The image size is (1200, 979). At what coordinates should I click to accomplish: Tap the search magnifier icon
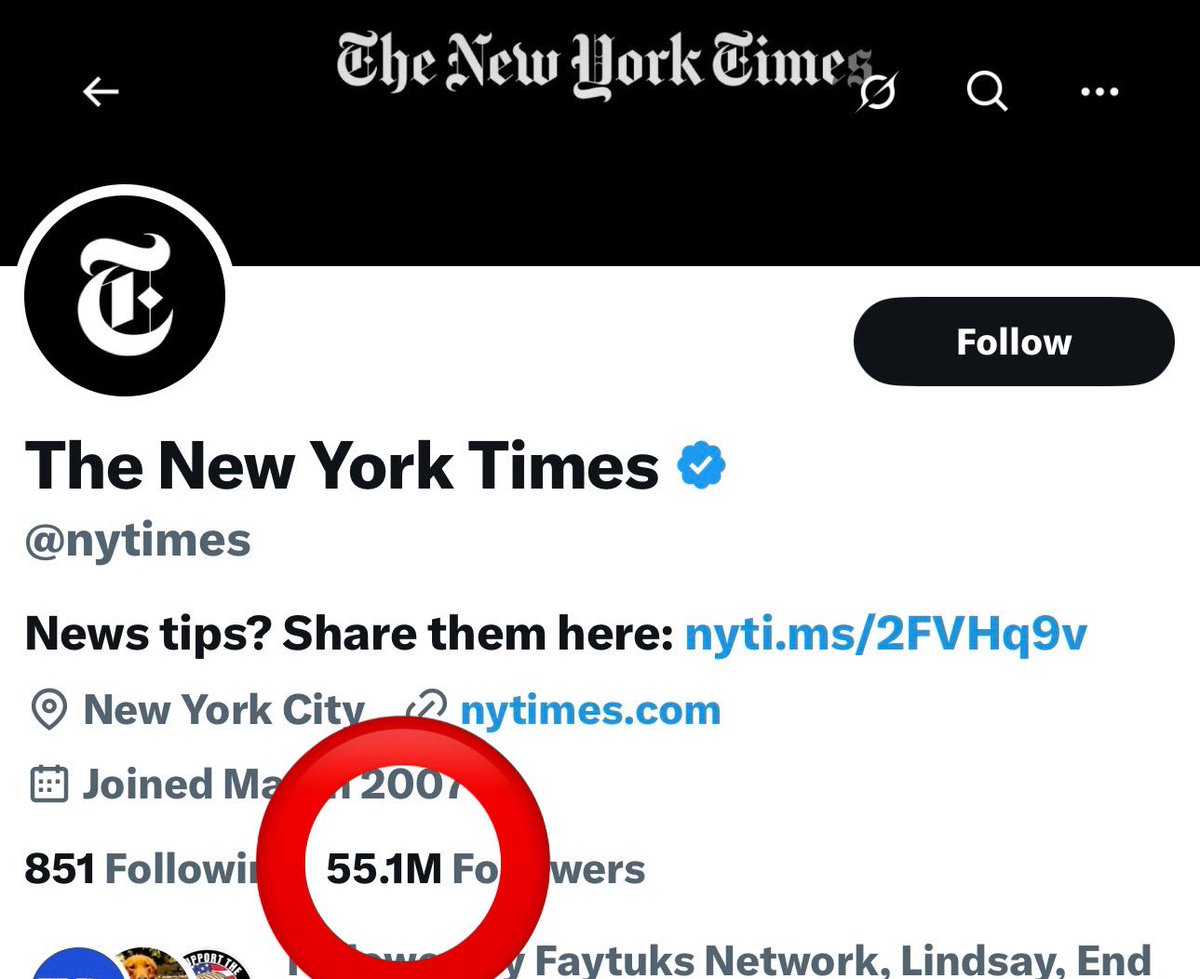point(987,93)
